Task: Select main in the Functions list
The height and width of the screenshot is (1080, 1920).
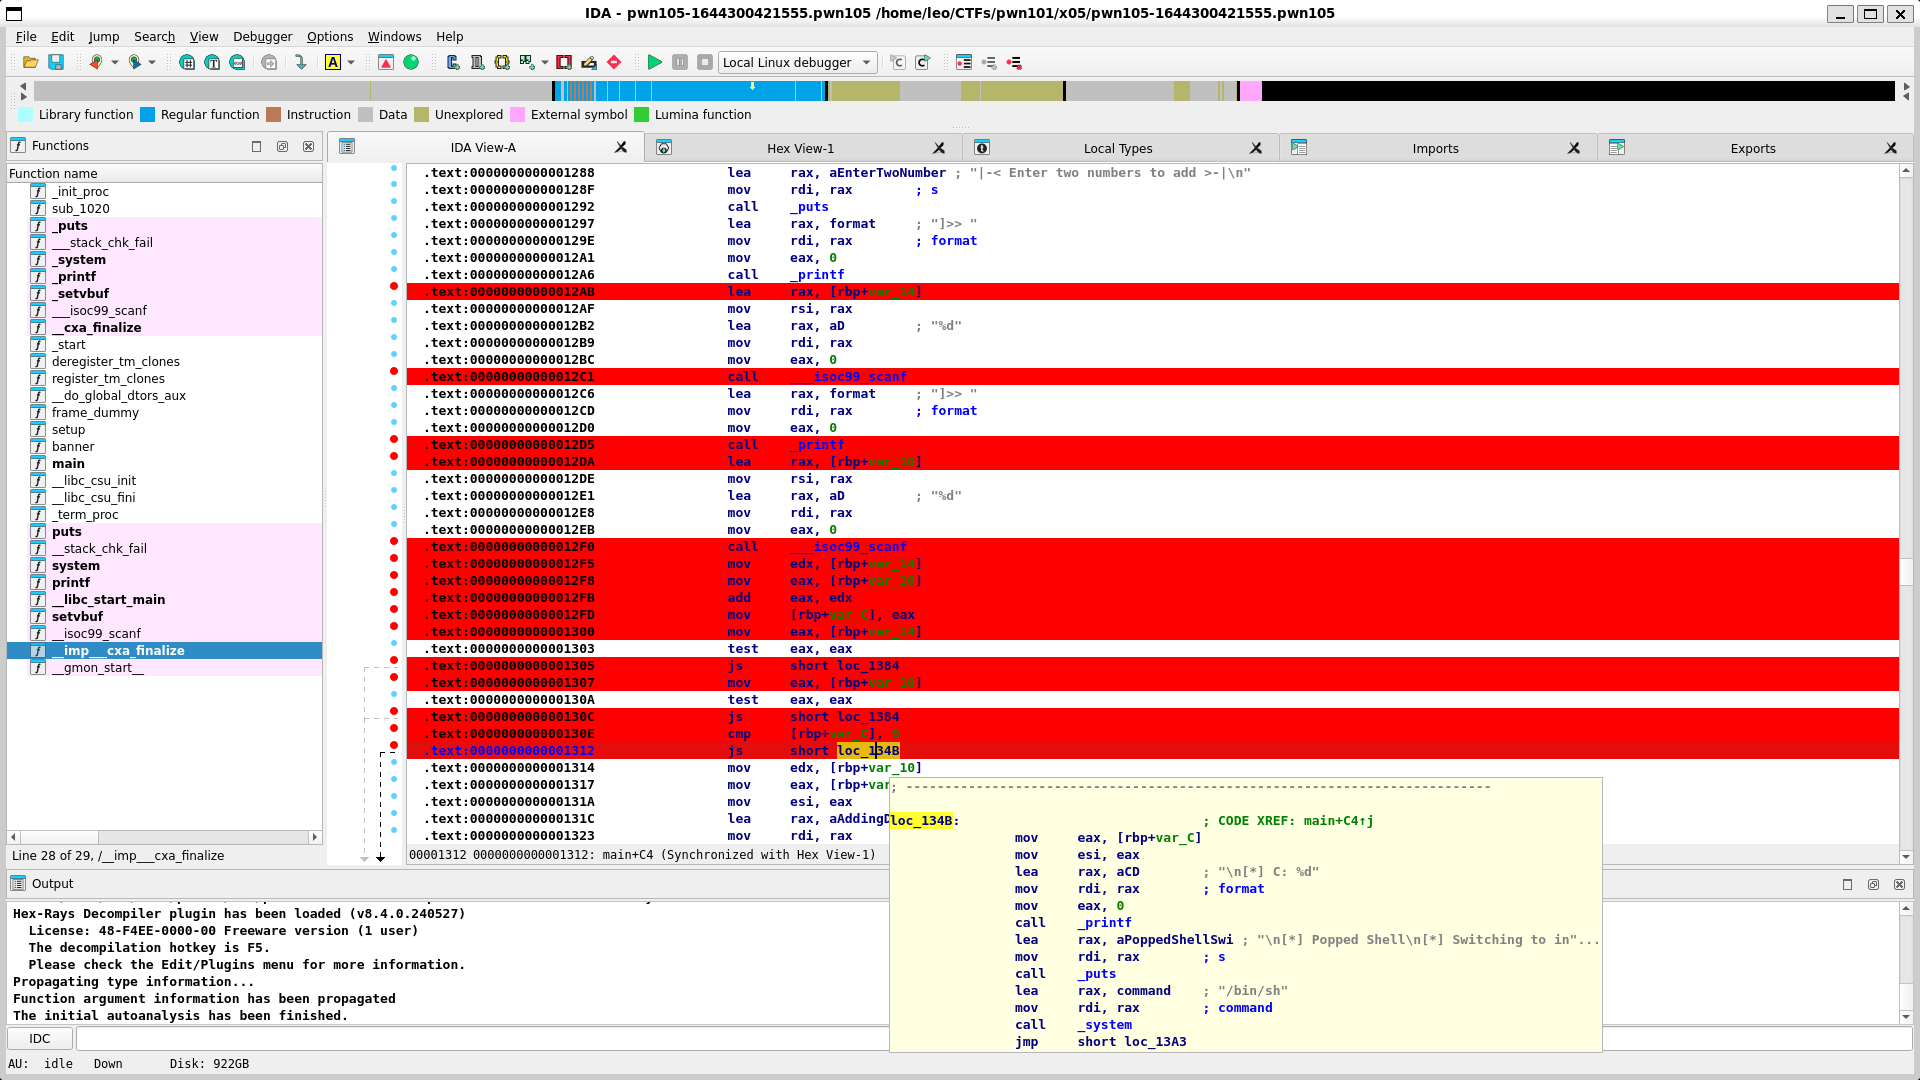Action: tap(68, 464)
